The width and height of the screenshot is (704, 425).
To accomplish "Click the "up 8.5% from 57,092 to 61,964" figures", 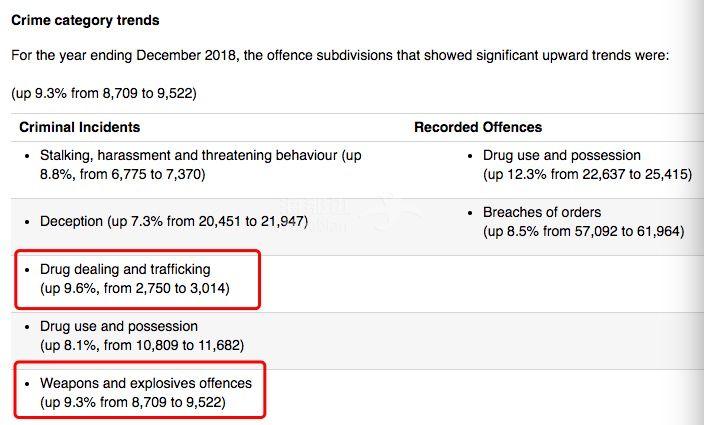I will pyautogui.click(x=583, y=231).
